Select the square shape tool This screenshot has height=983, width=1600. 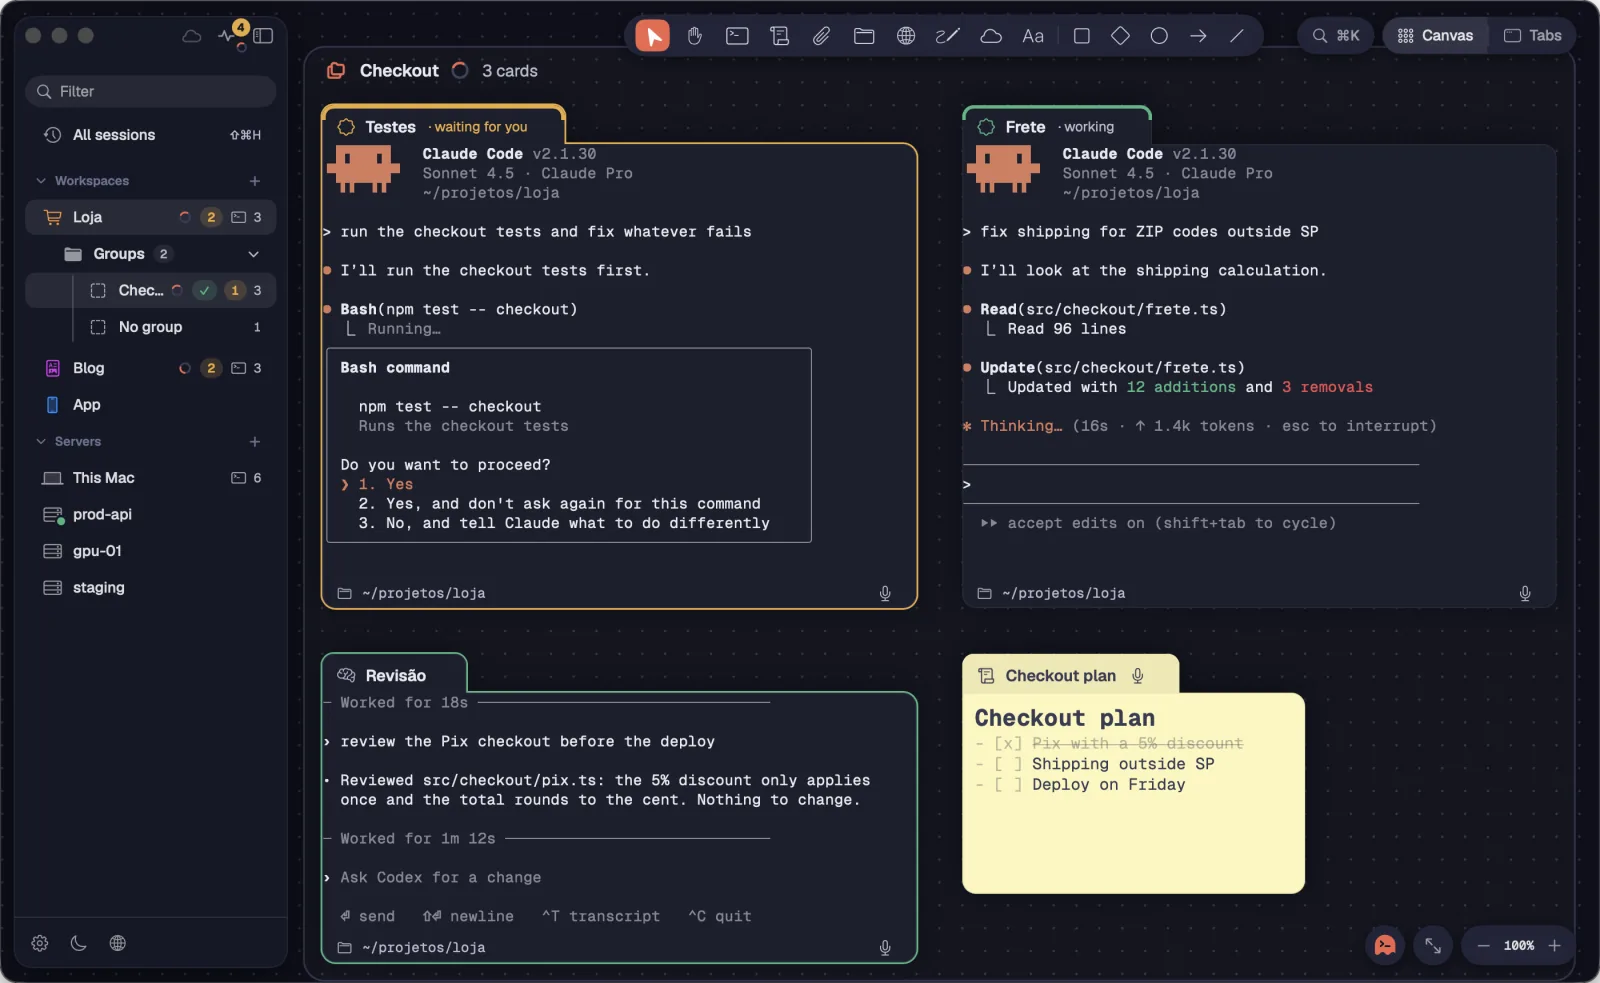[x=1081, y=36]
